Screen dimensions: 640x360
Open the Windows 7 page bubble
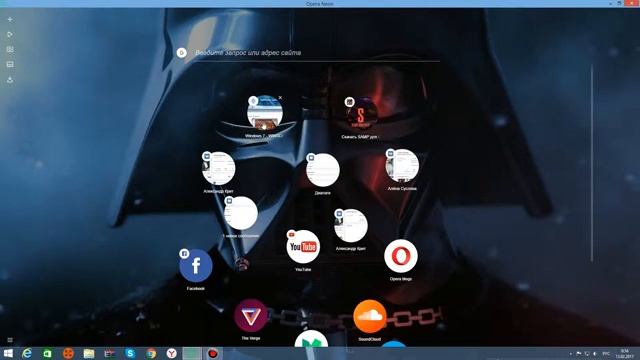point(265,112)
